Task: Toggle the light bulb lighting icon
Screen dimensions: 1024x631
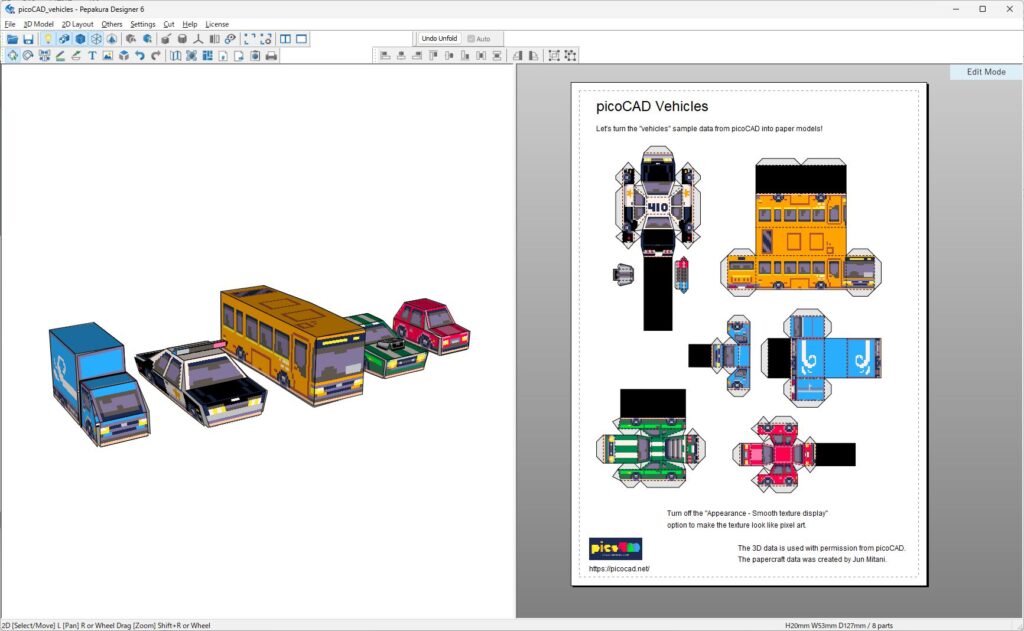Action: pos(48,39)
